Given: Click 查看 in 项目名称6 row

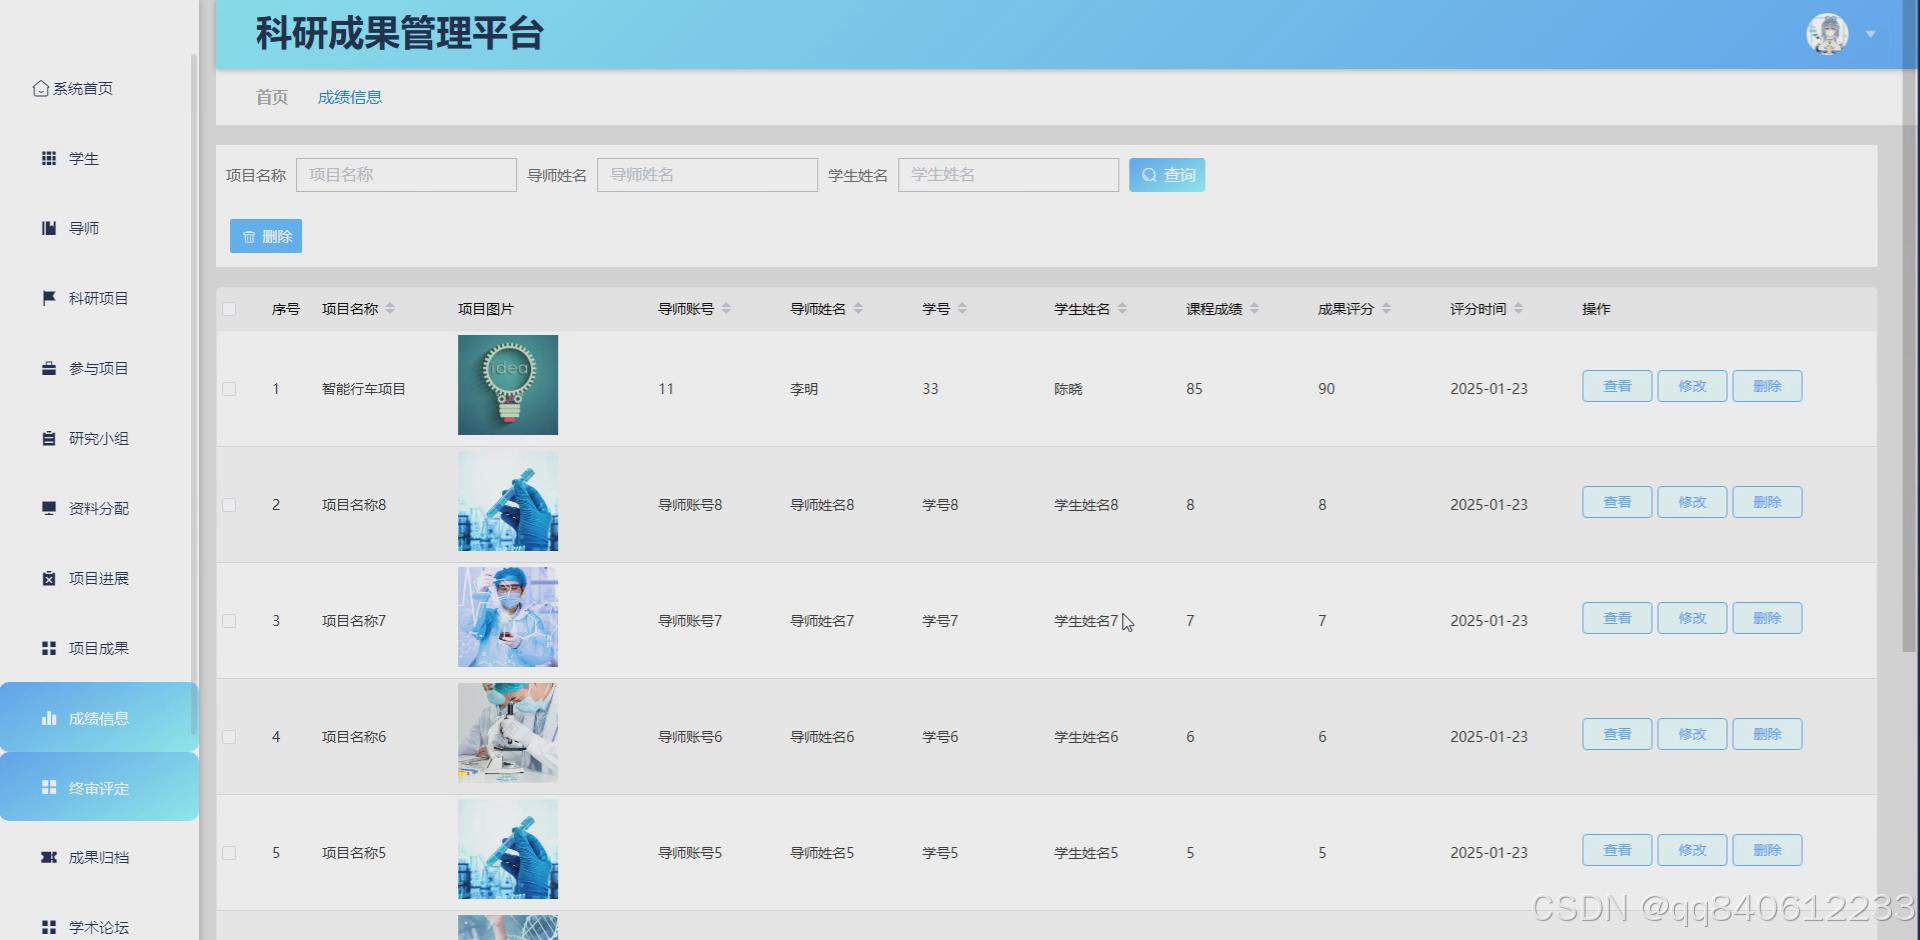Looking at the screenshot, I should coord(1617,734).
